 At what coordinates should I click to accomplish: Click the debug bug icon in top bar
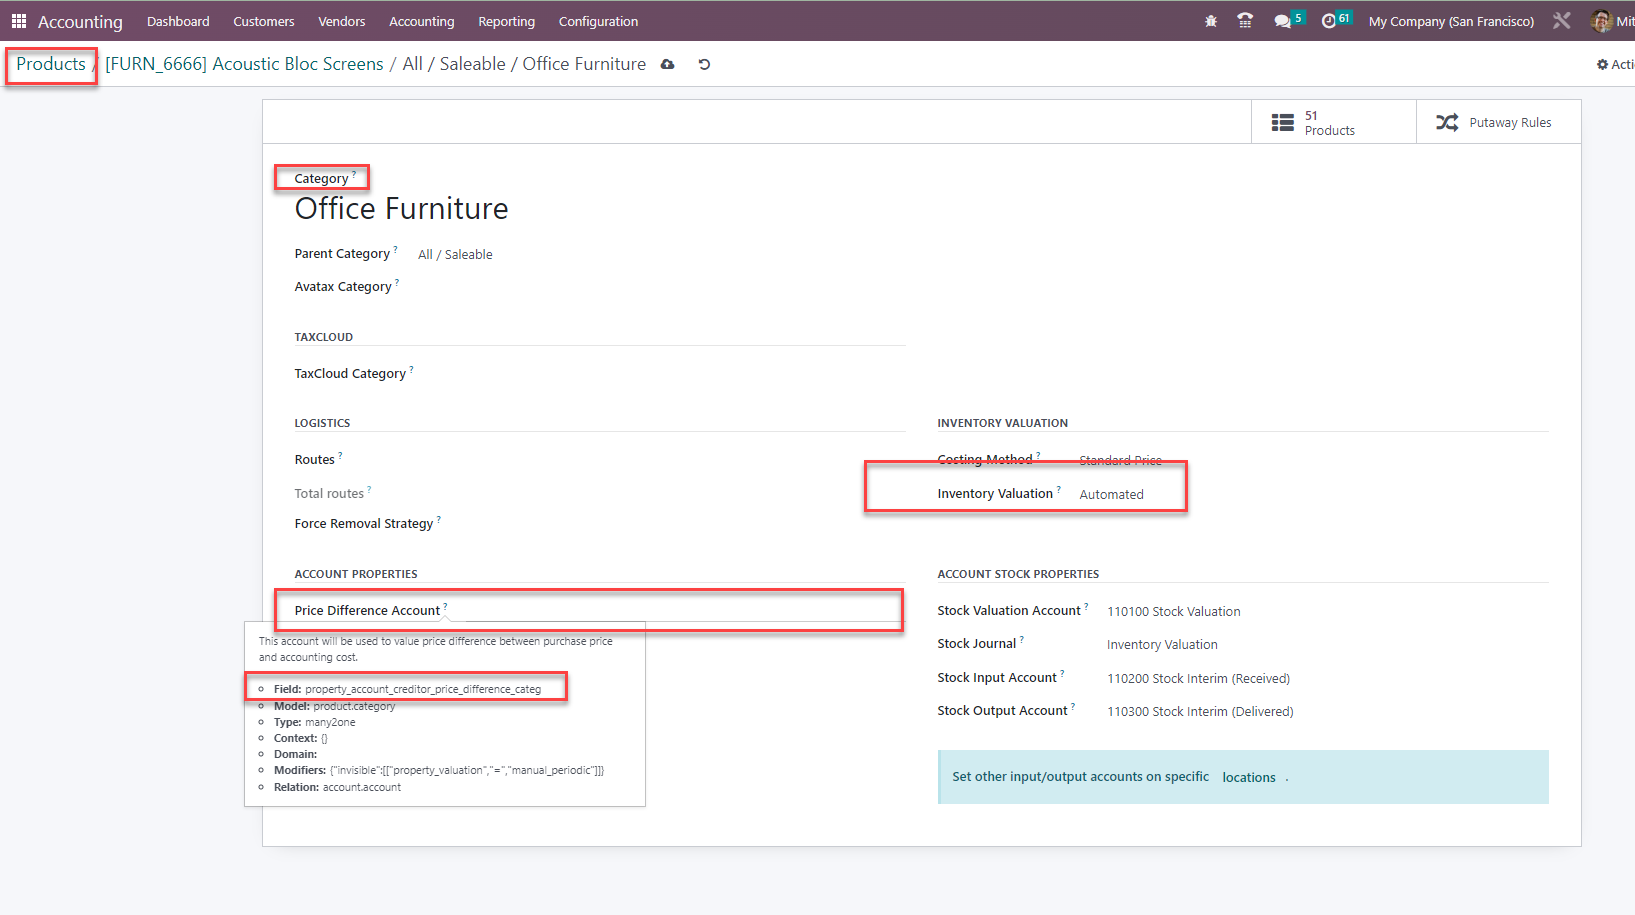(1211, 21)
